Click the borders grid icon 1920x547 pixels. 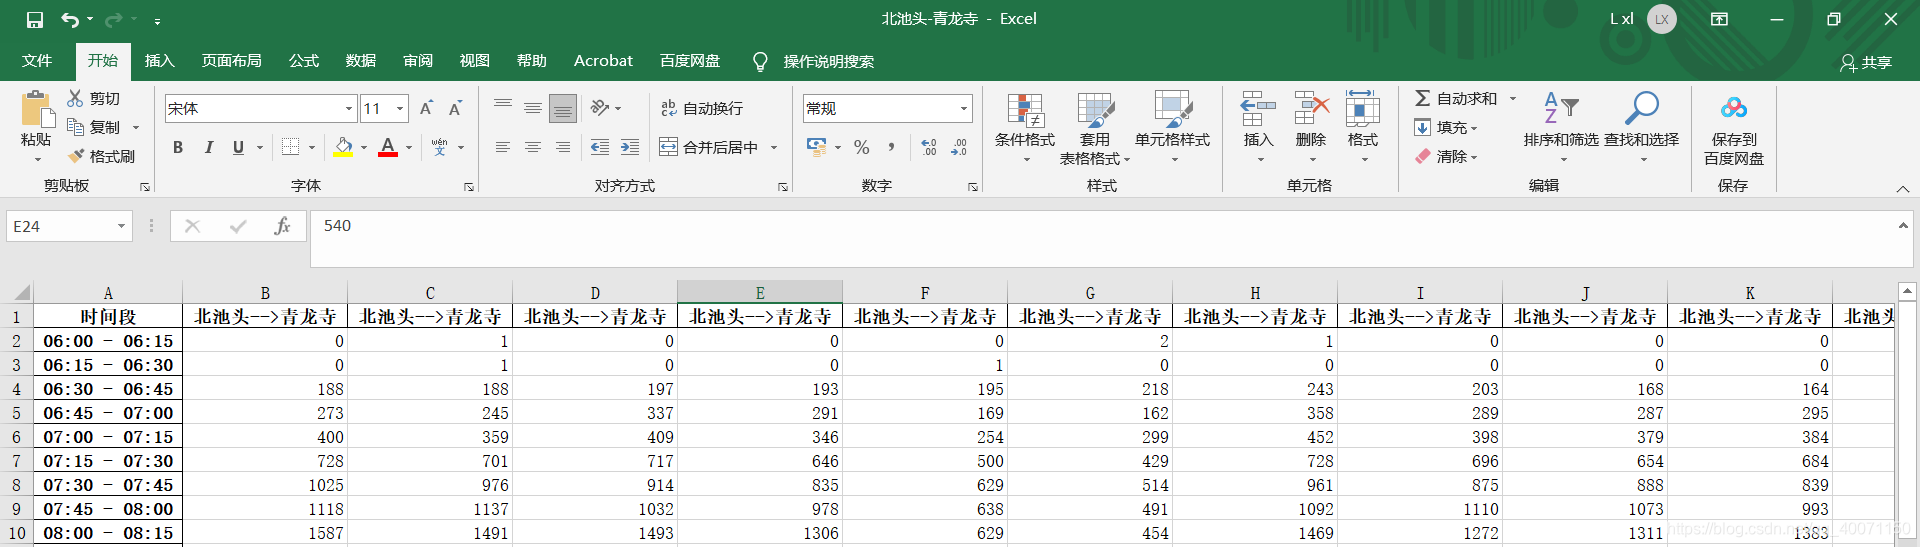coord(290,147)
